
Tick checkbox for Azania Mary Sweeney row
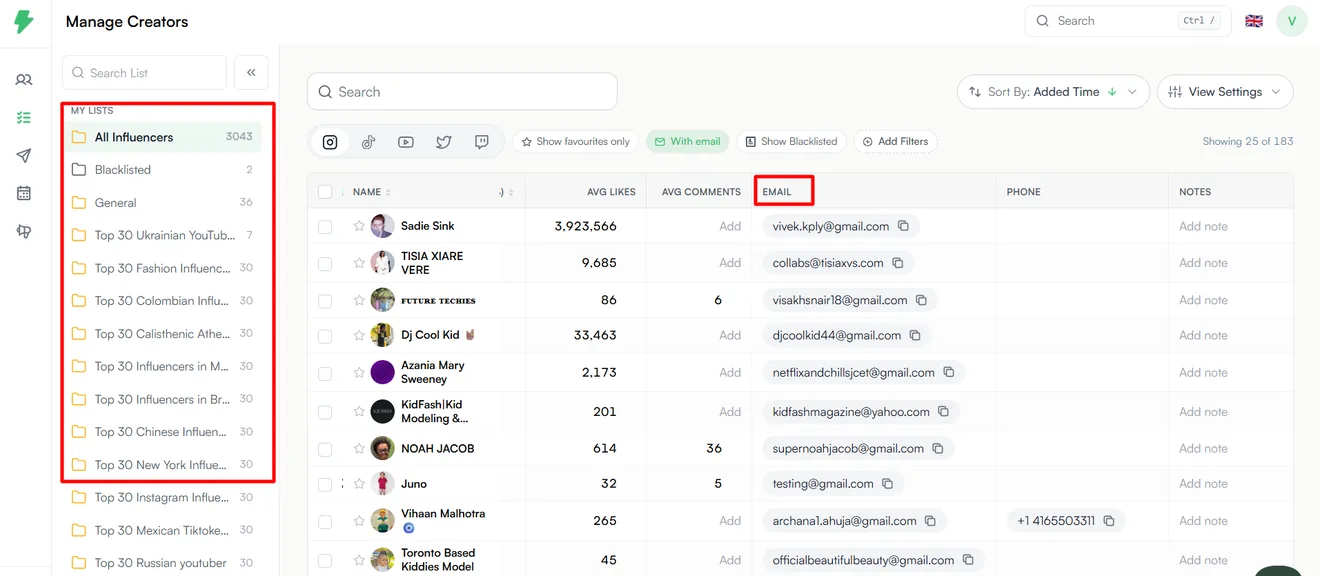(325, 373)
